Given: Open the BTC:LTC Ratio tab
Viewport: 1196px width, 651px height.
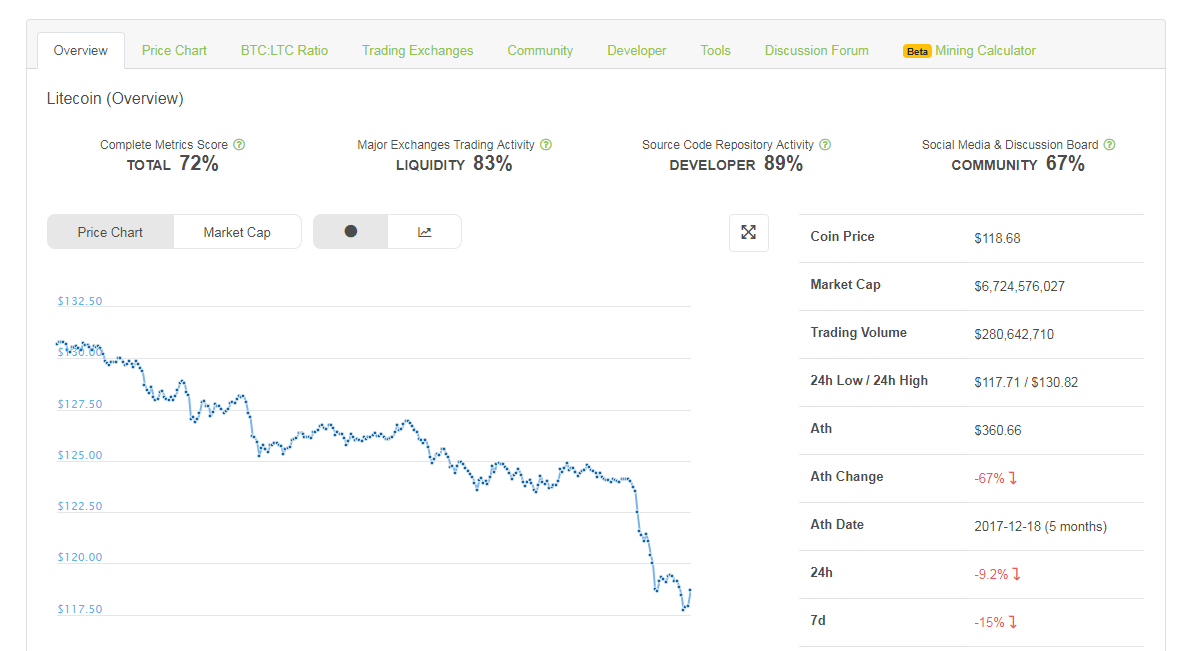Looking at the screenshot, I should 285,50.
